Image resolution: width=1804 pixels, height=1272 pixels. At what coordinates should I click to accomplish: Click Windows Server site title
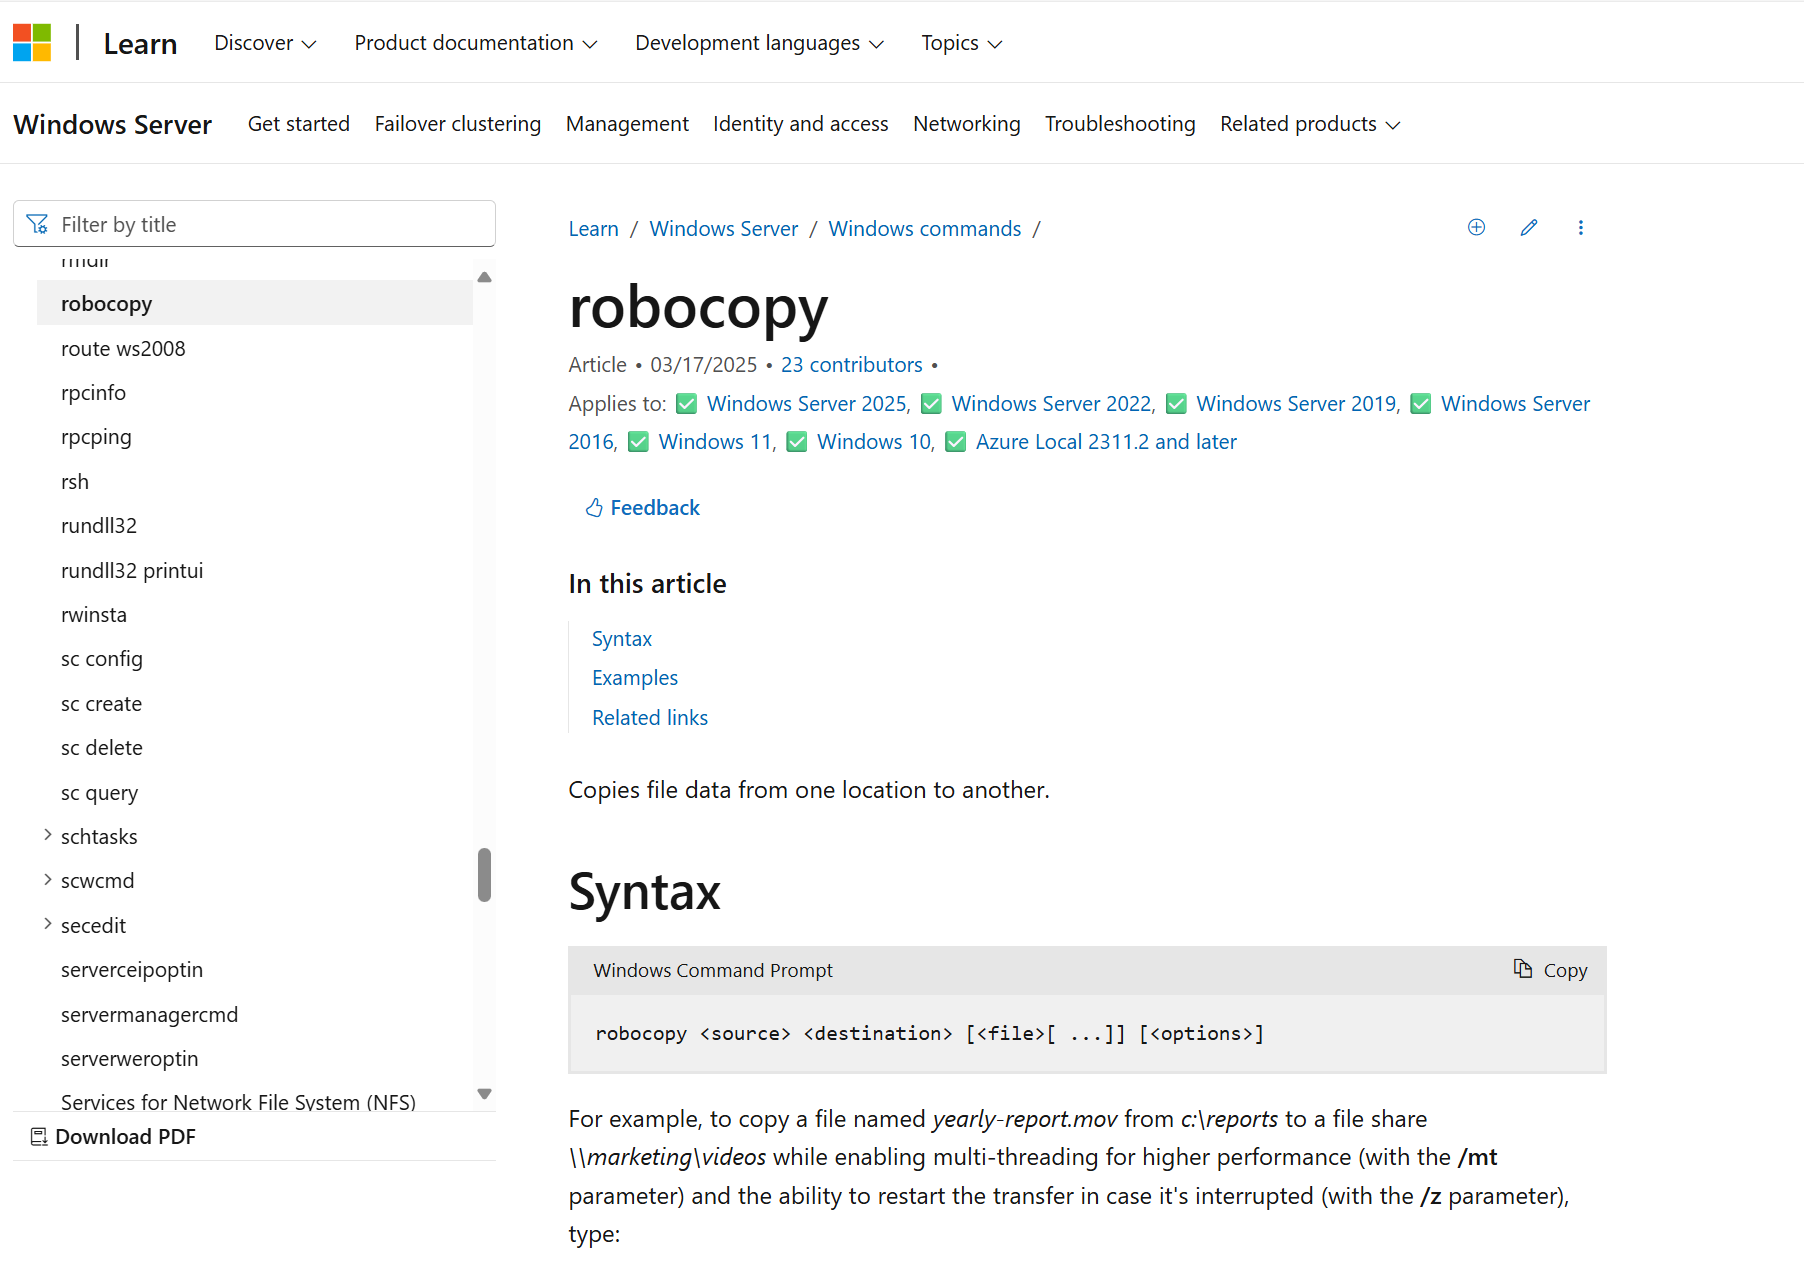point(112,124)
